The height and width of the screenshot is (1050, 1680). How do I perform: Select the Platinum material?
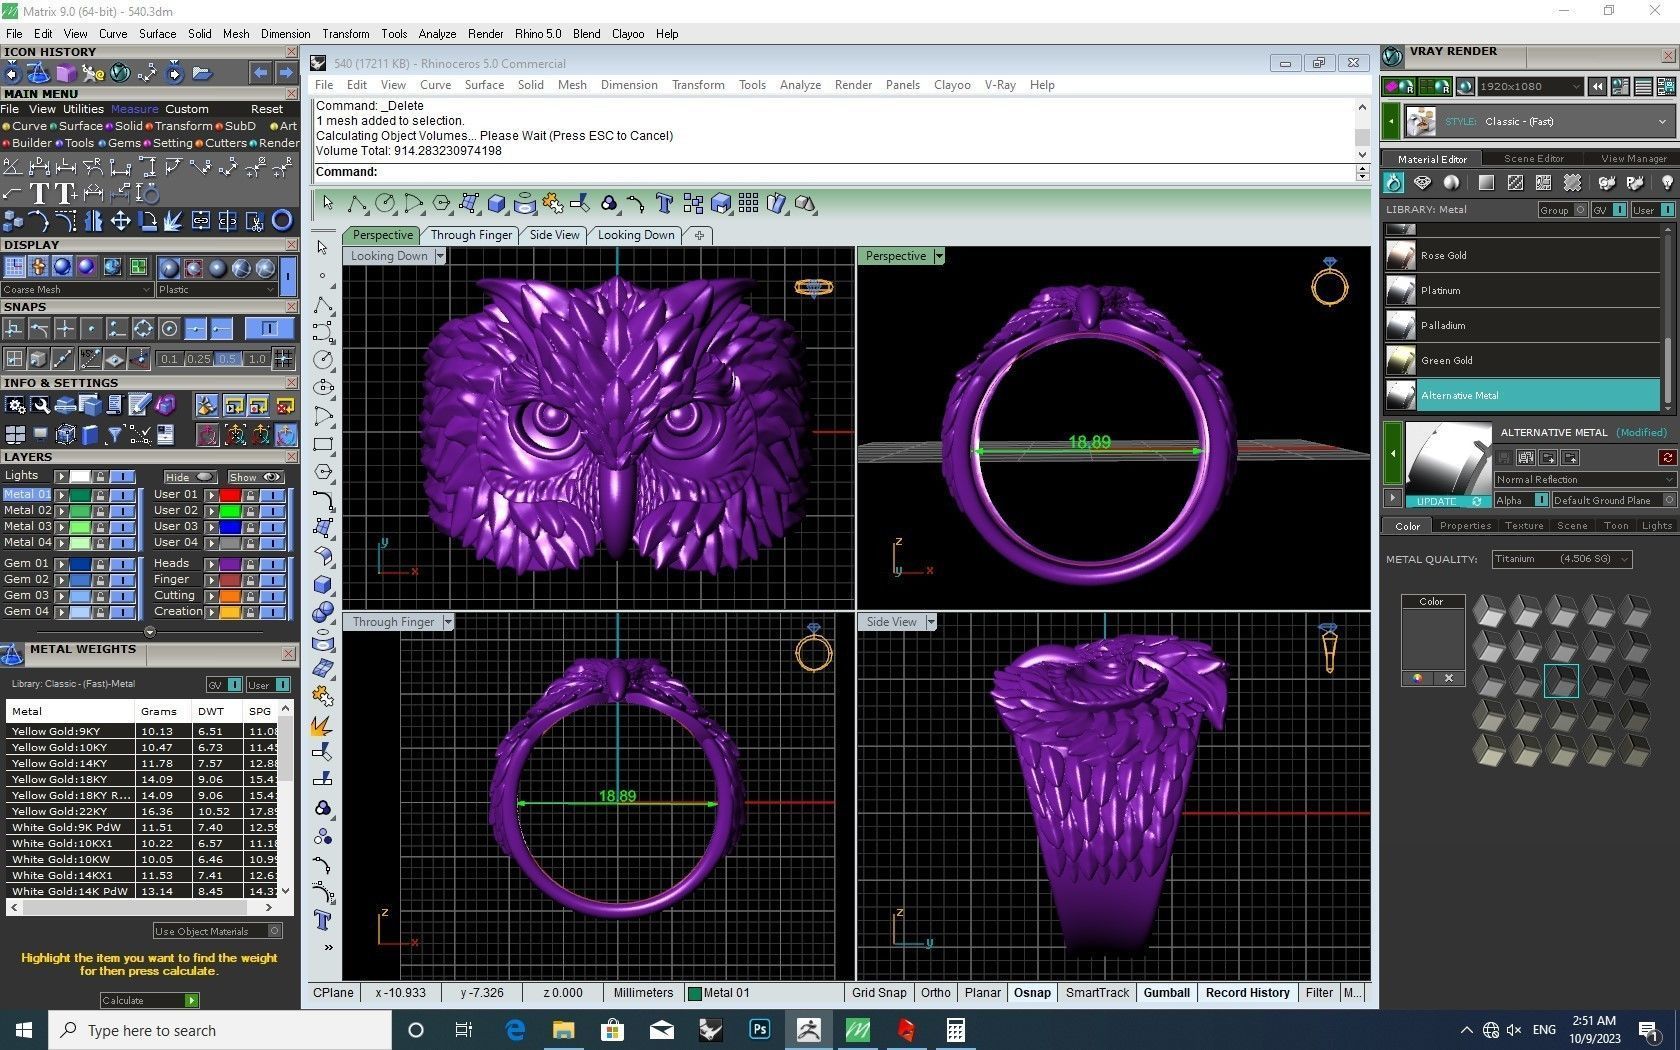(x=1522, y=290)
